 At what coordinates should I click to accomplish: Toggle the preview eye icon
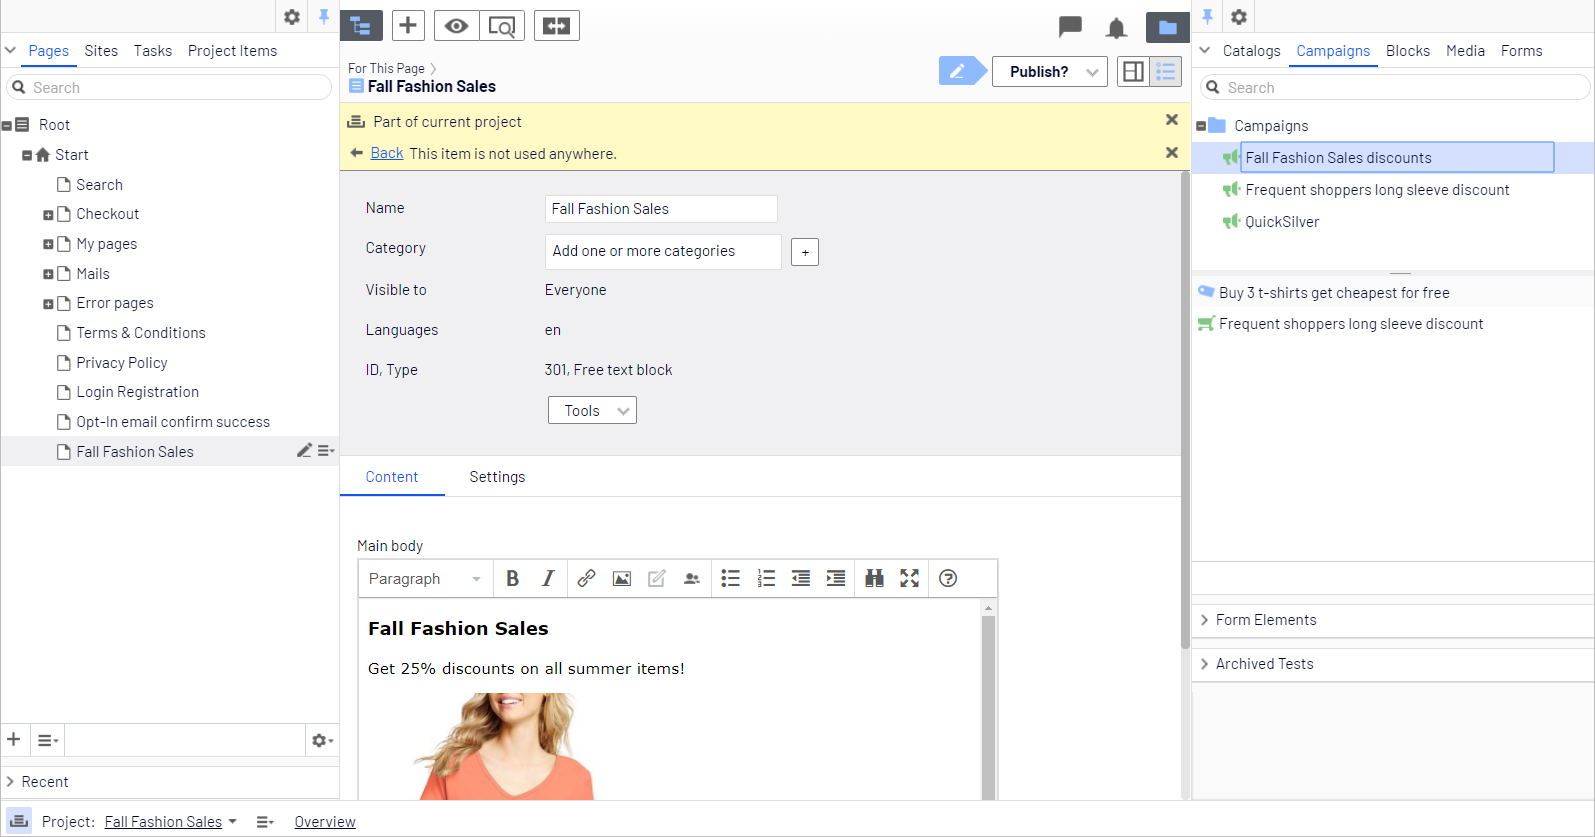pyautogui.click(x=456, y=26)
